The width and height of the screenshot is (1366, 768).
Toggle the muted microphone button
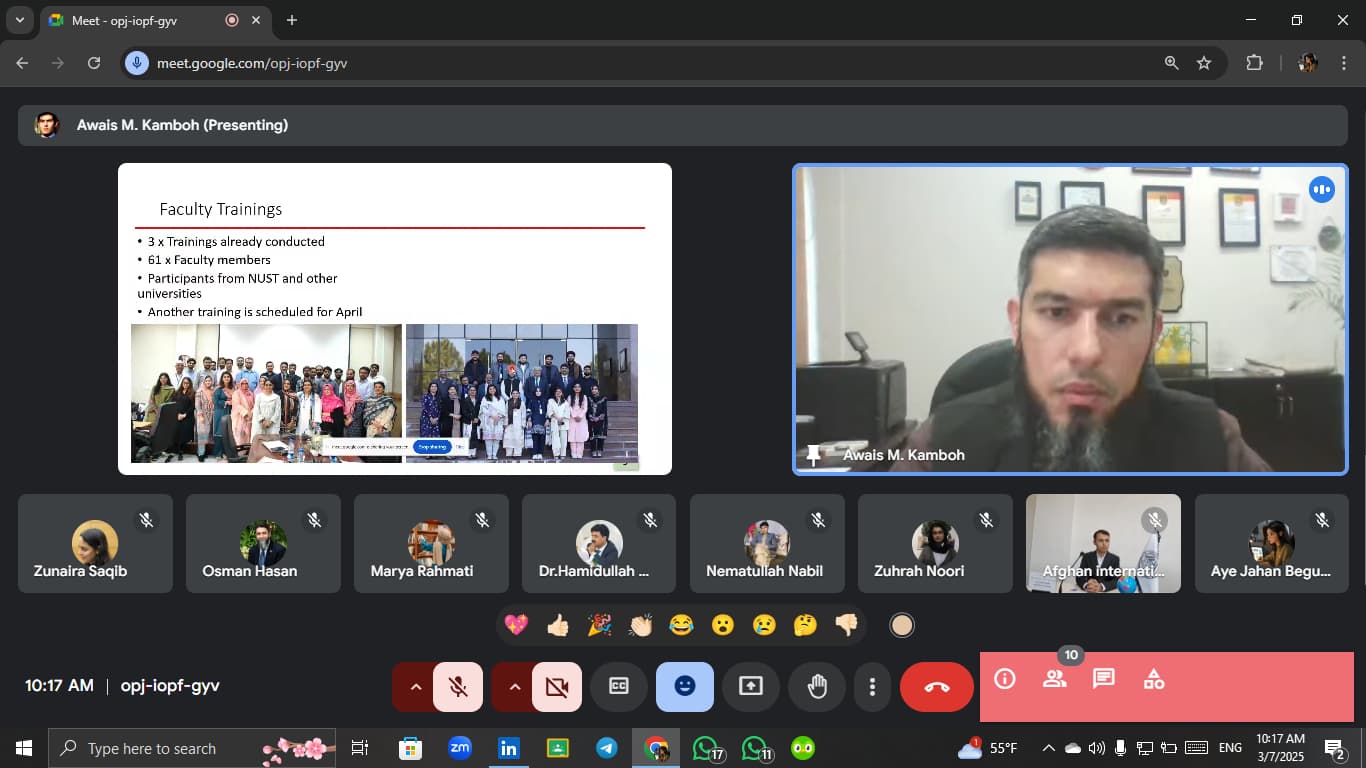(x=458, y=687)
